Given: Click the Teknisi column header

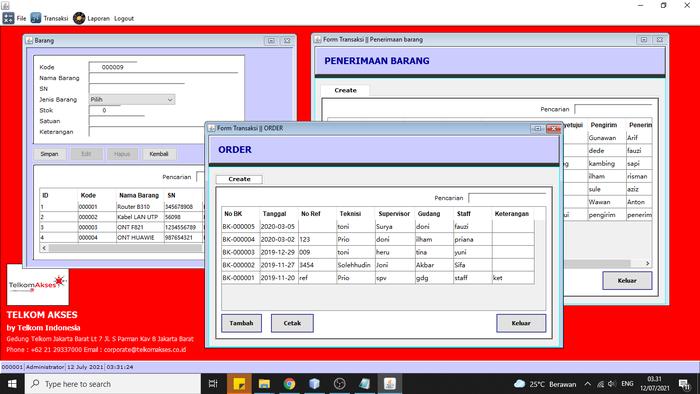Looking at the screenshot, I should [x=350, y=214].
